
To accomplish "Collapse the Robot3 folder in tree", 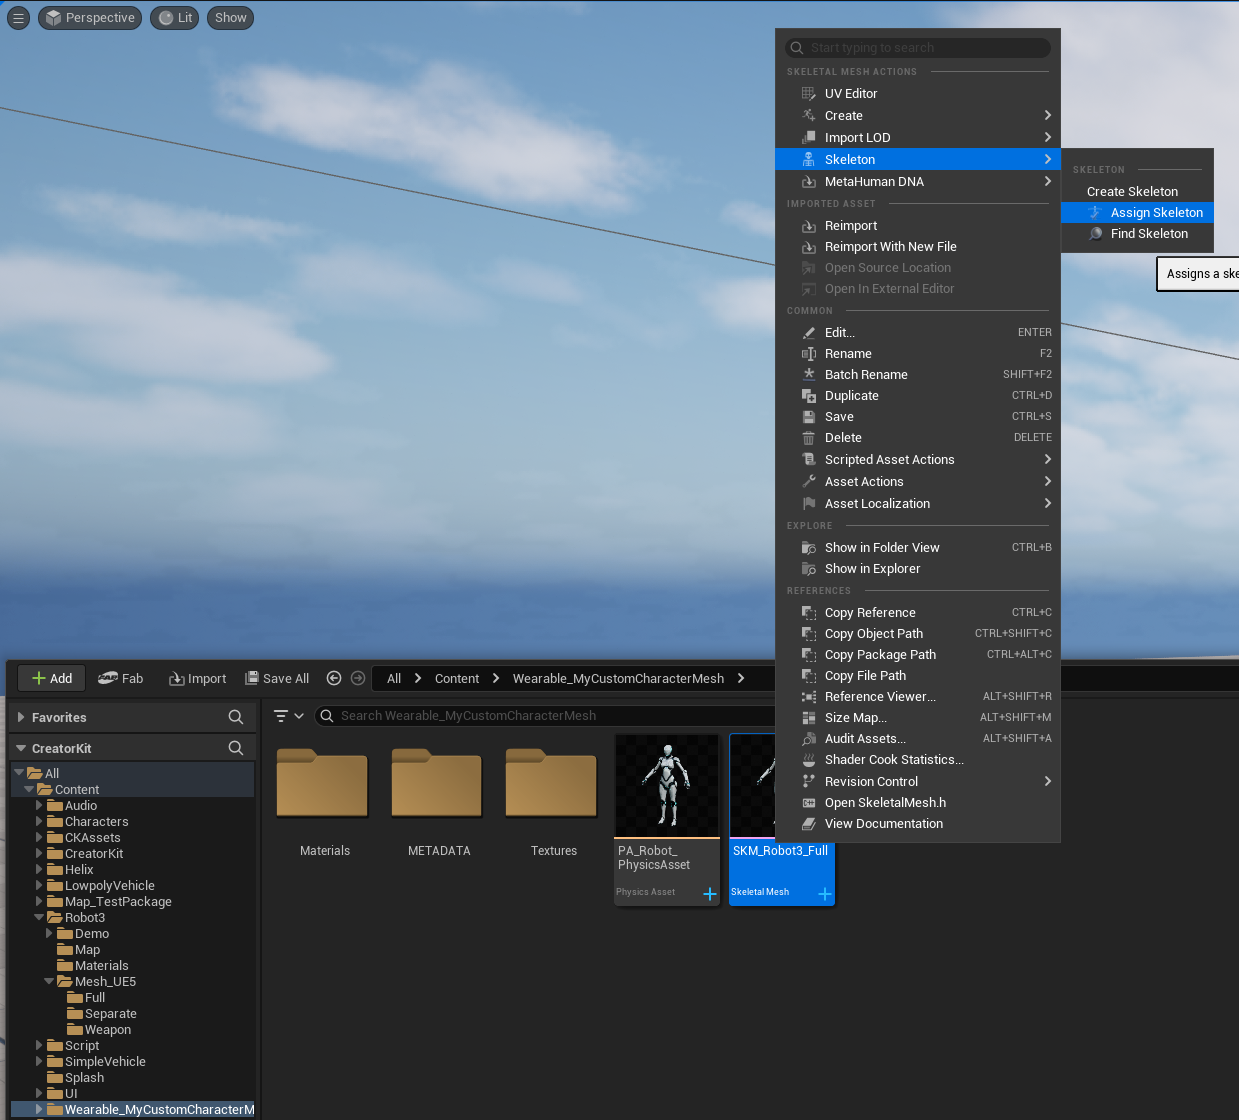I will click(x=40, y=917).
